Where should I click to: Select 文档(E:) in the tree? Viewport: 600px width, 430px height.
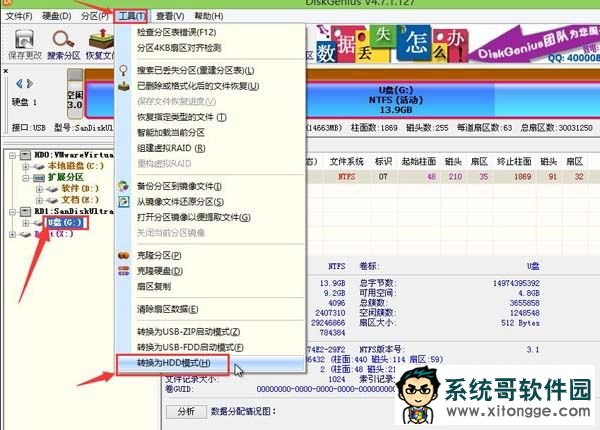(x=80, y=200)
